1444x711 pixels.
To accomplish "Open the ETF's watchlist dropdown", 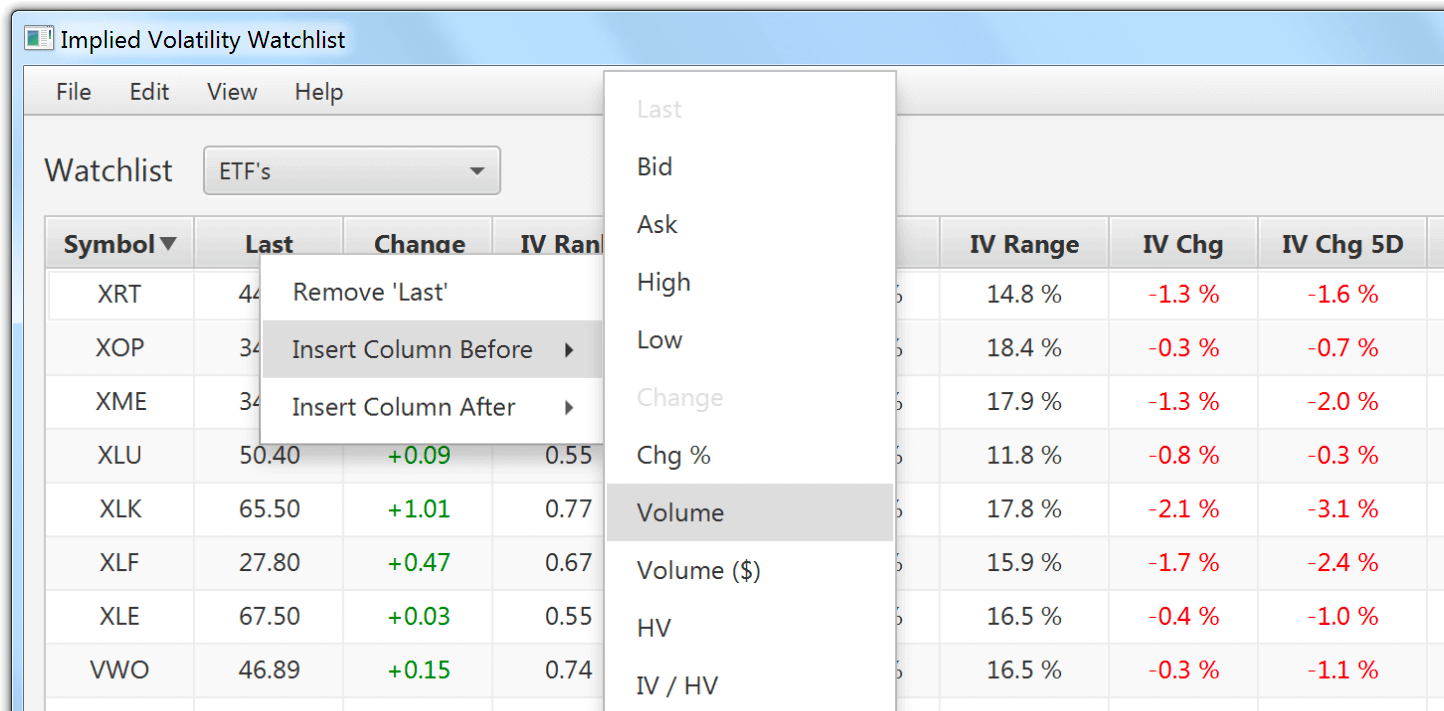I will pos(351,170).
